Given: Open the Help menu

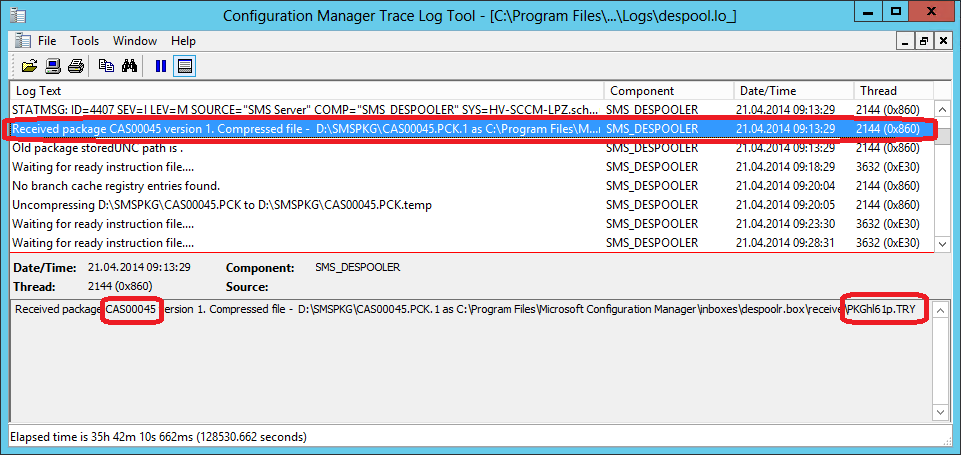Looking at the screenshot, I should point(183,41).
